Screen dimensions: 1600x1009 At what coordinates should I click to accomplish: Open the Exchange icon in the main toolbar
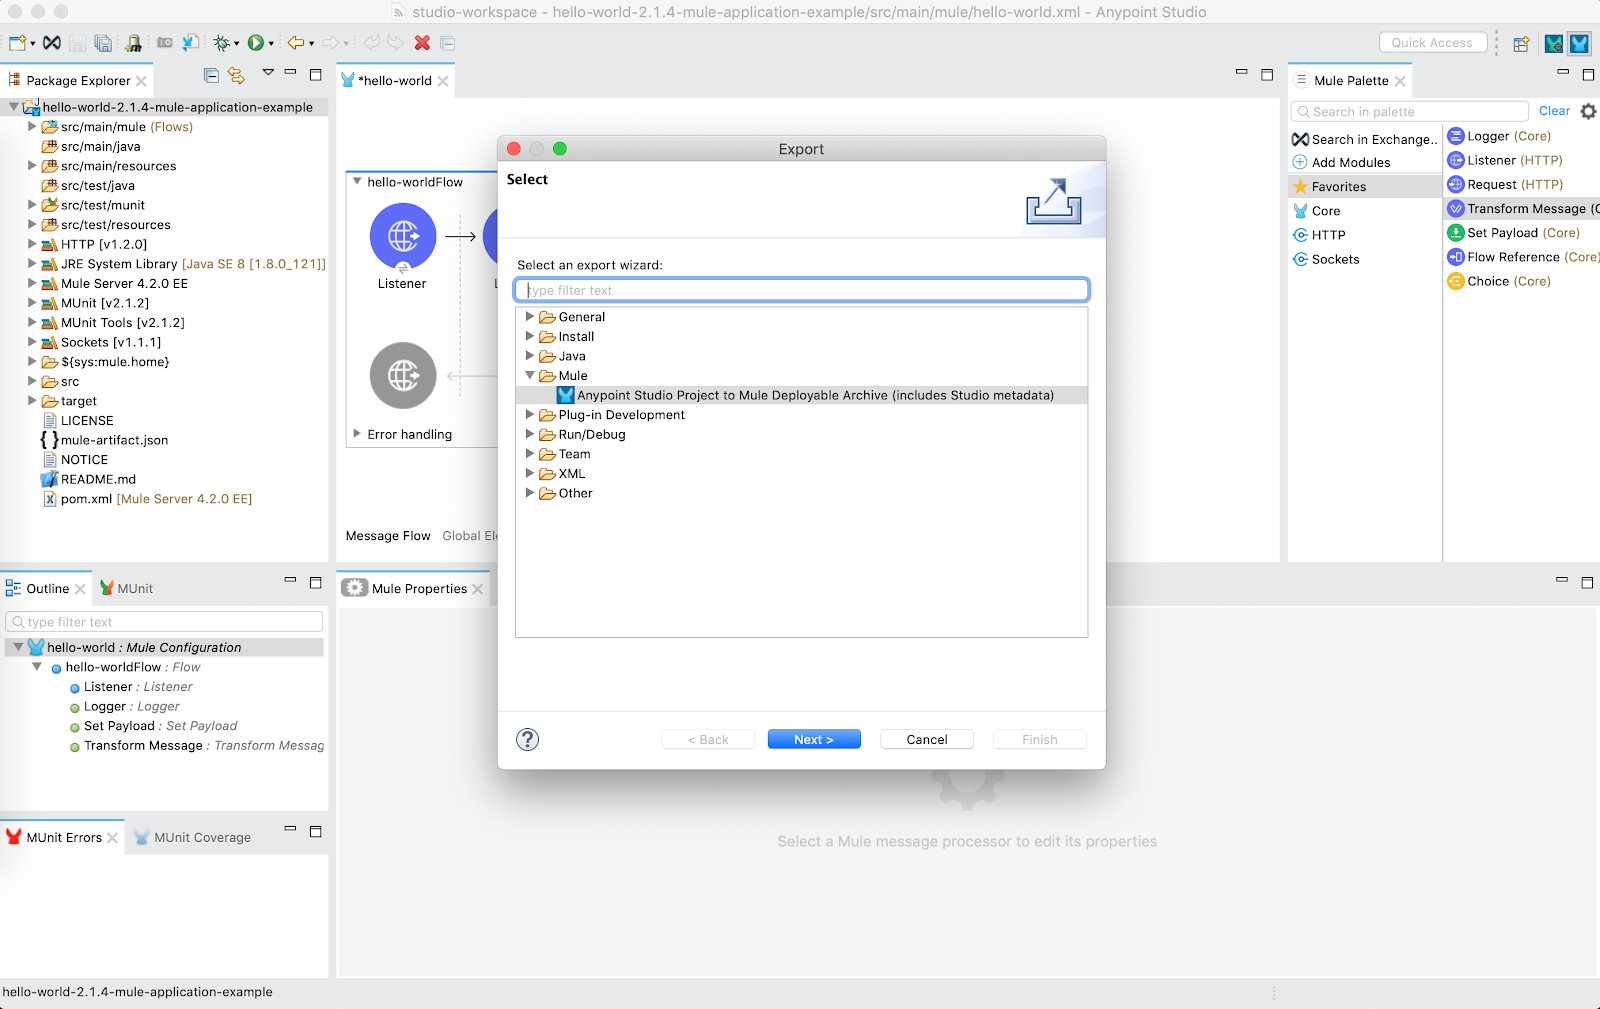tap(52, 43)
